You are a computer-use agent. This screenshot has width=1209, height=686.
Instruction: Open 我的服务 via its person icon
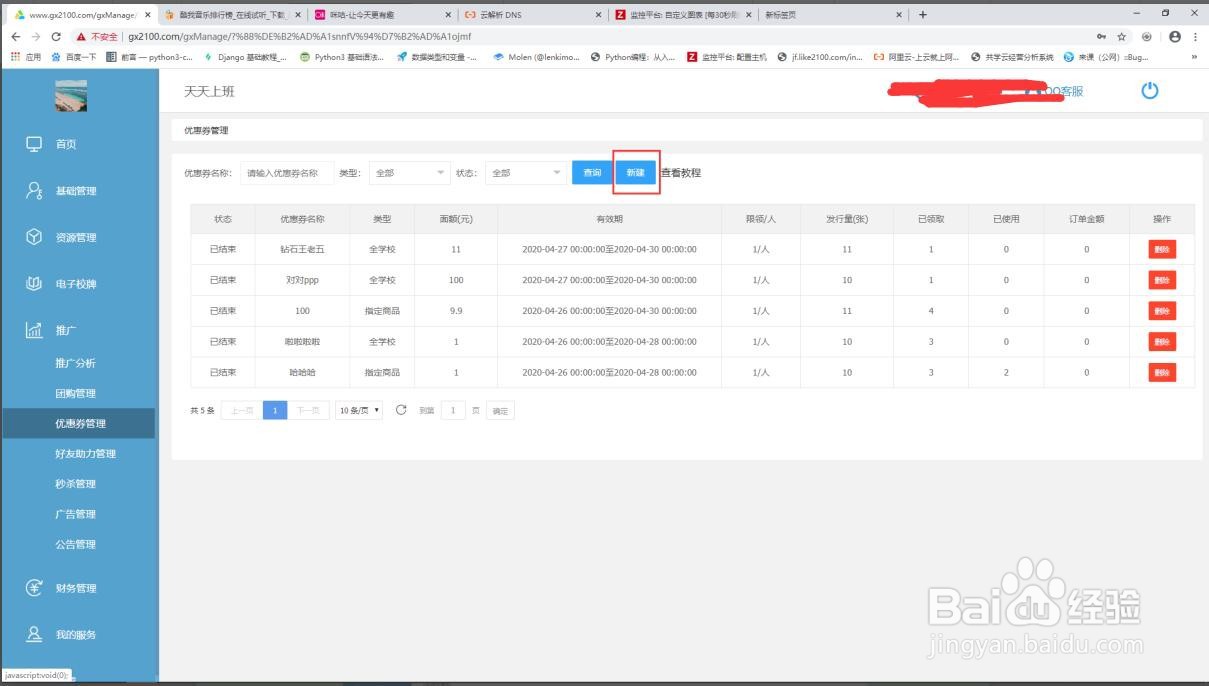tap(34, 634)
